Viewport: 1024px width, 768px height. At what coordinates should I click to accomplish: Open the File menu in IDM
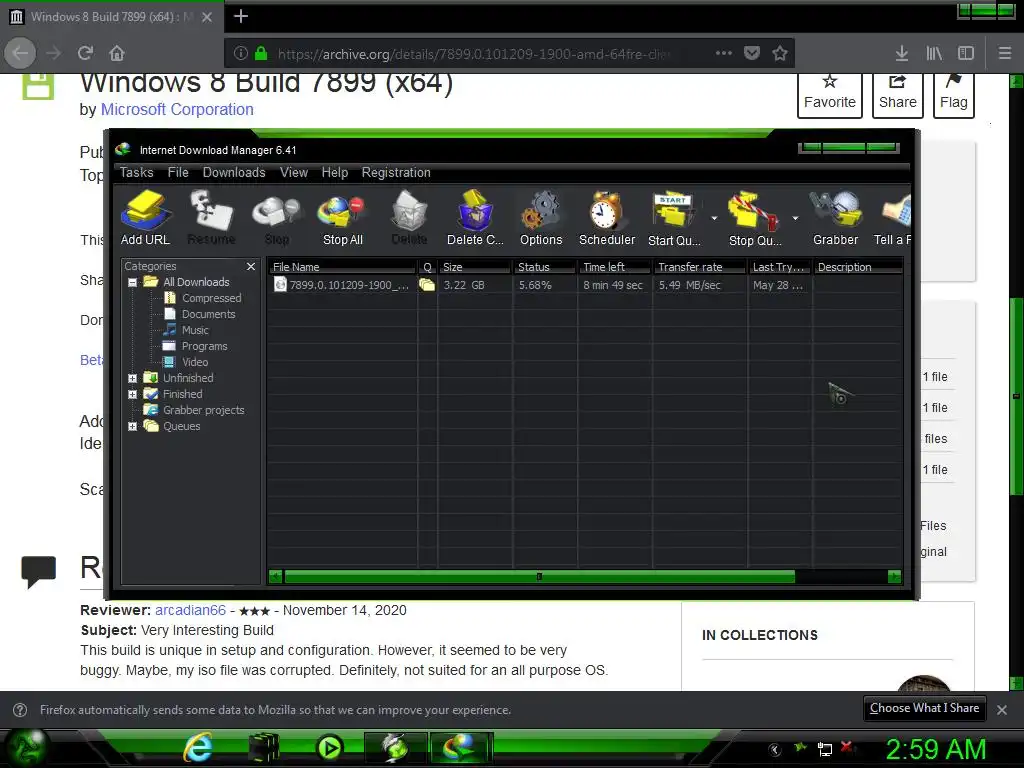[x=178, y=172]
